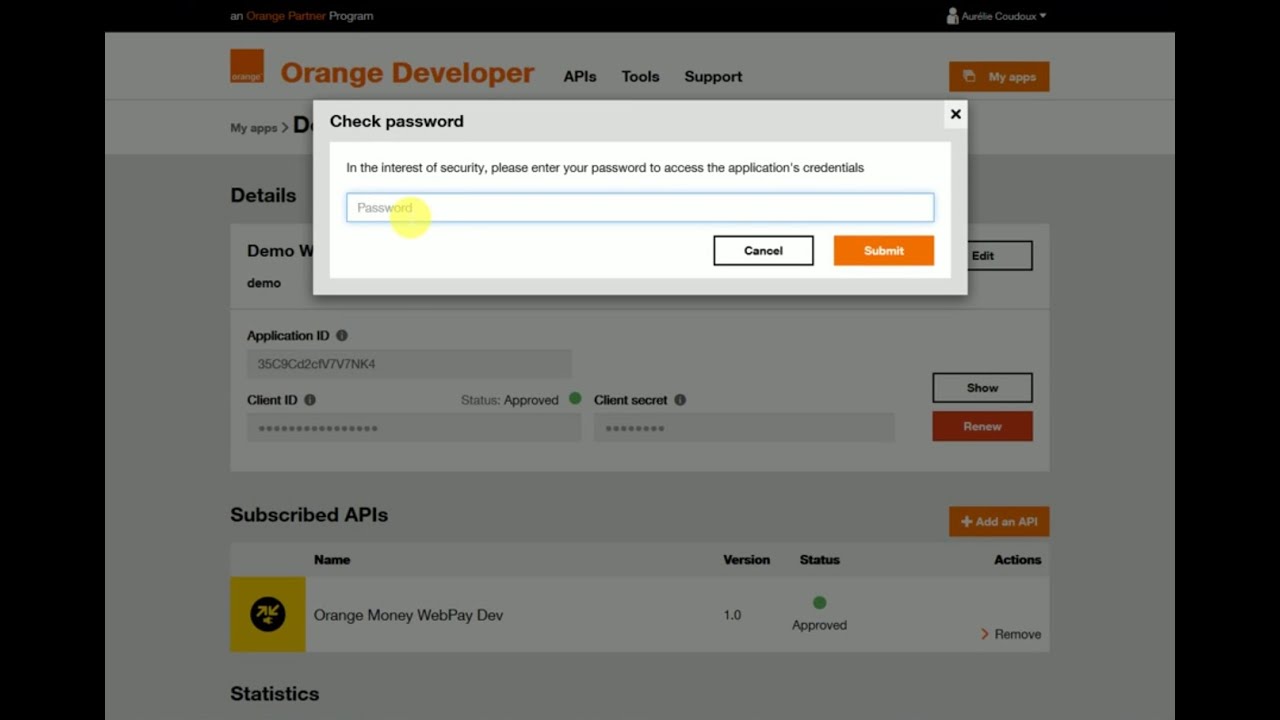Remove the Orange Money WebPay Dev API
Image resolution: width=1280 pixels, height=720 pixels.
1011,634
